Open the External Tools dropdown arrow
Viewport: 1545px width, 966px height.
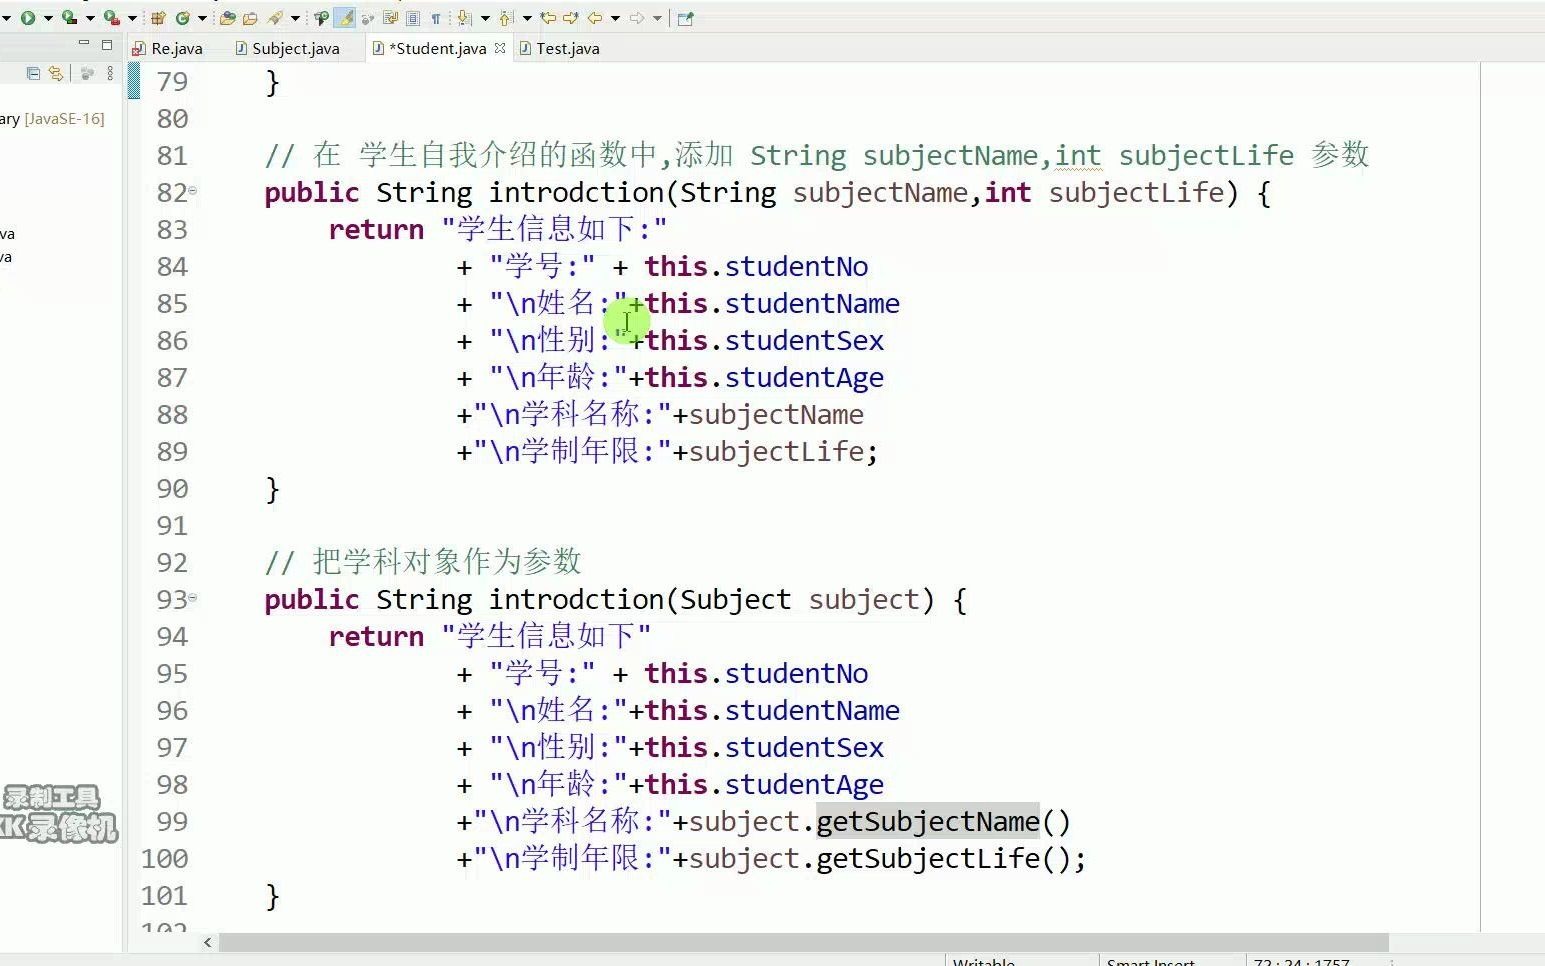[132, 18]
